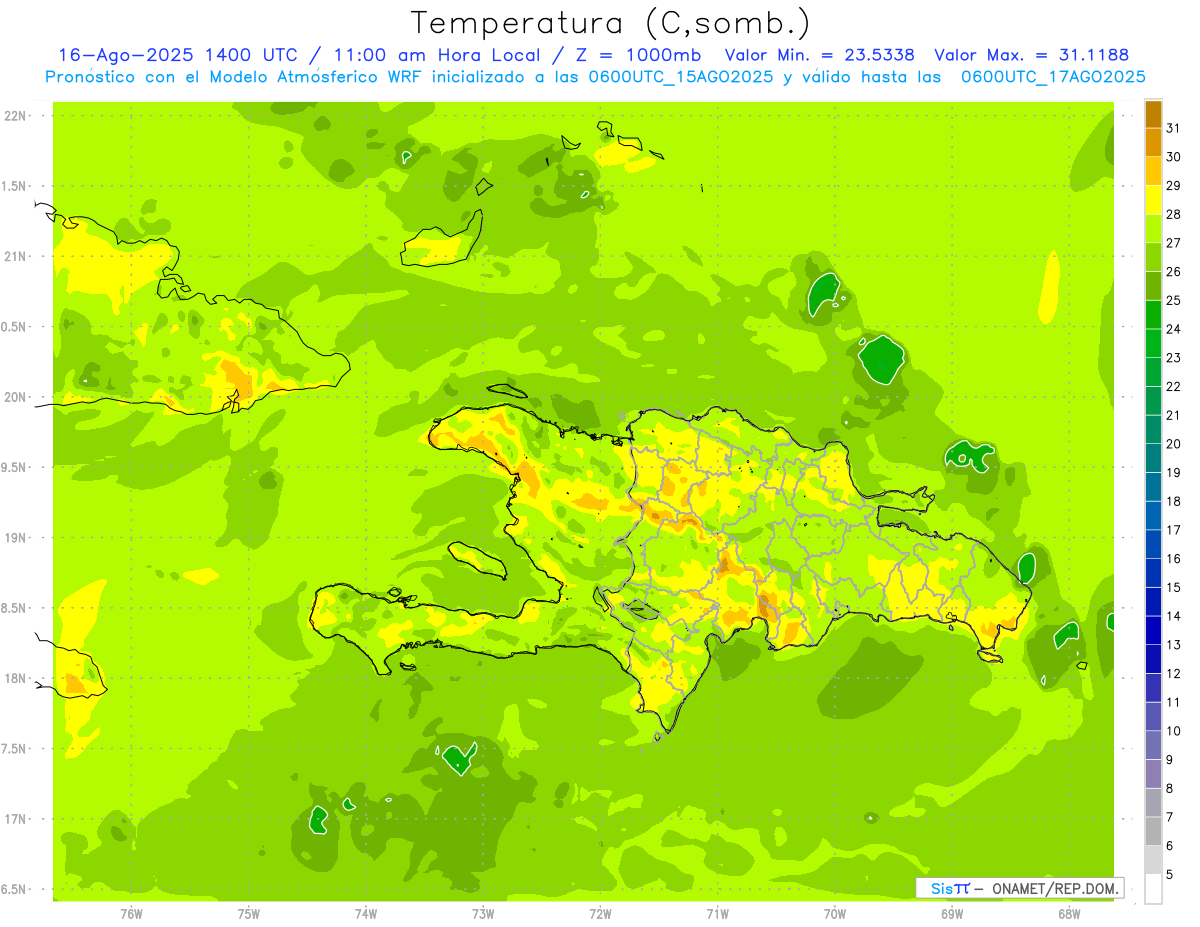
Task: Select 'Valor Max. = 31.1188' text
Action: 1032,55
